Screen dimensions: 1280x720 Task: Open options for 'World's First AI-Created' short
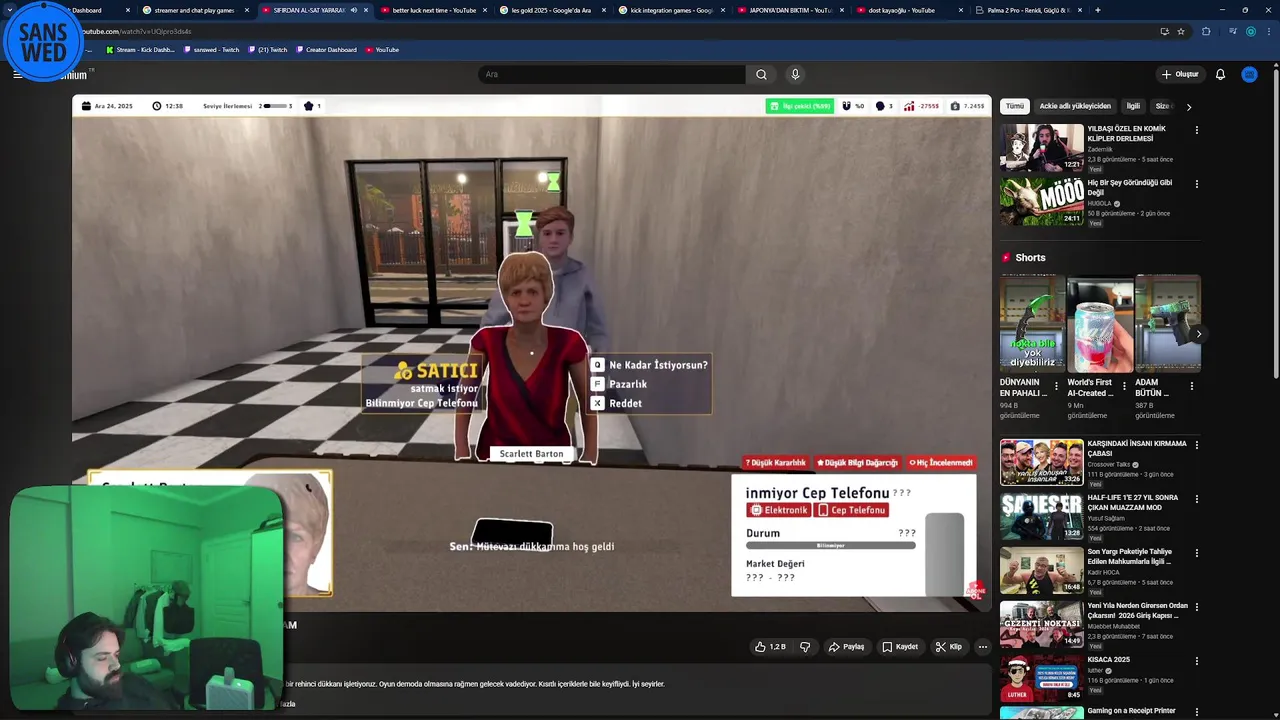coord(1124,386)
